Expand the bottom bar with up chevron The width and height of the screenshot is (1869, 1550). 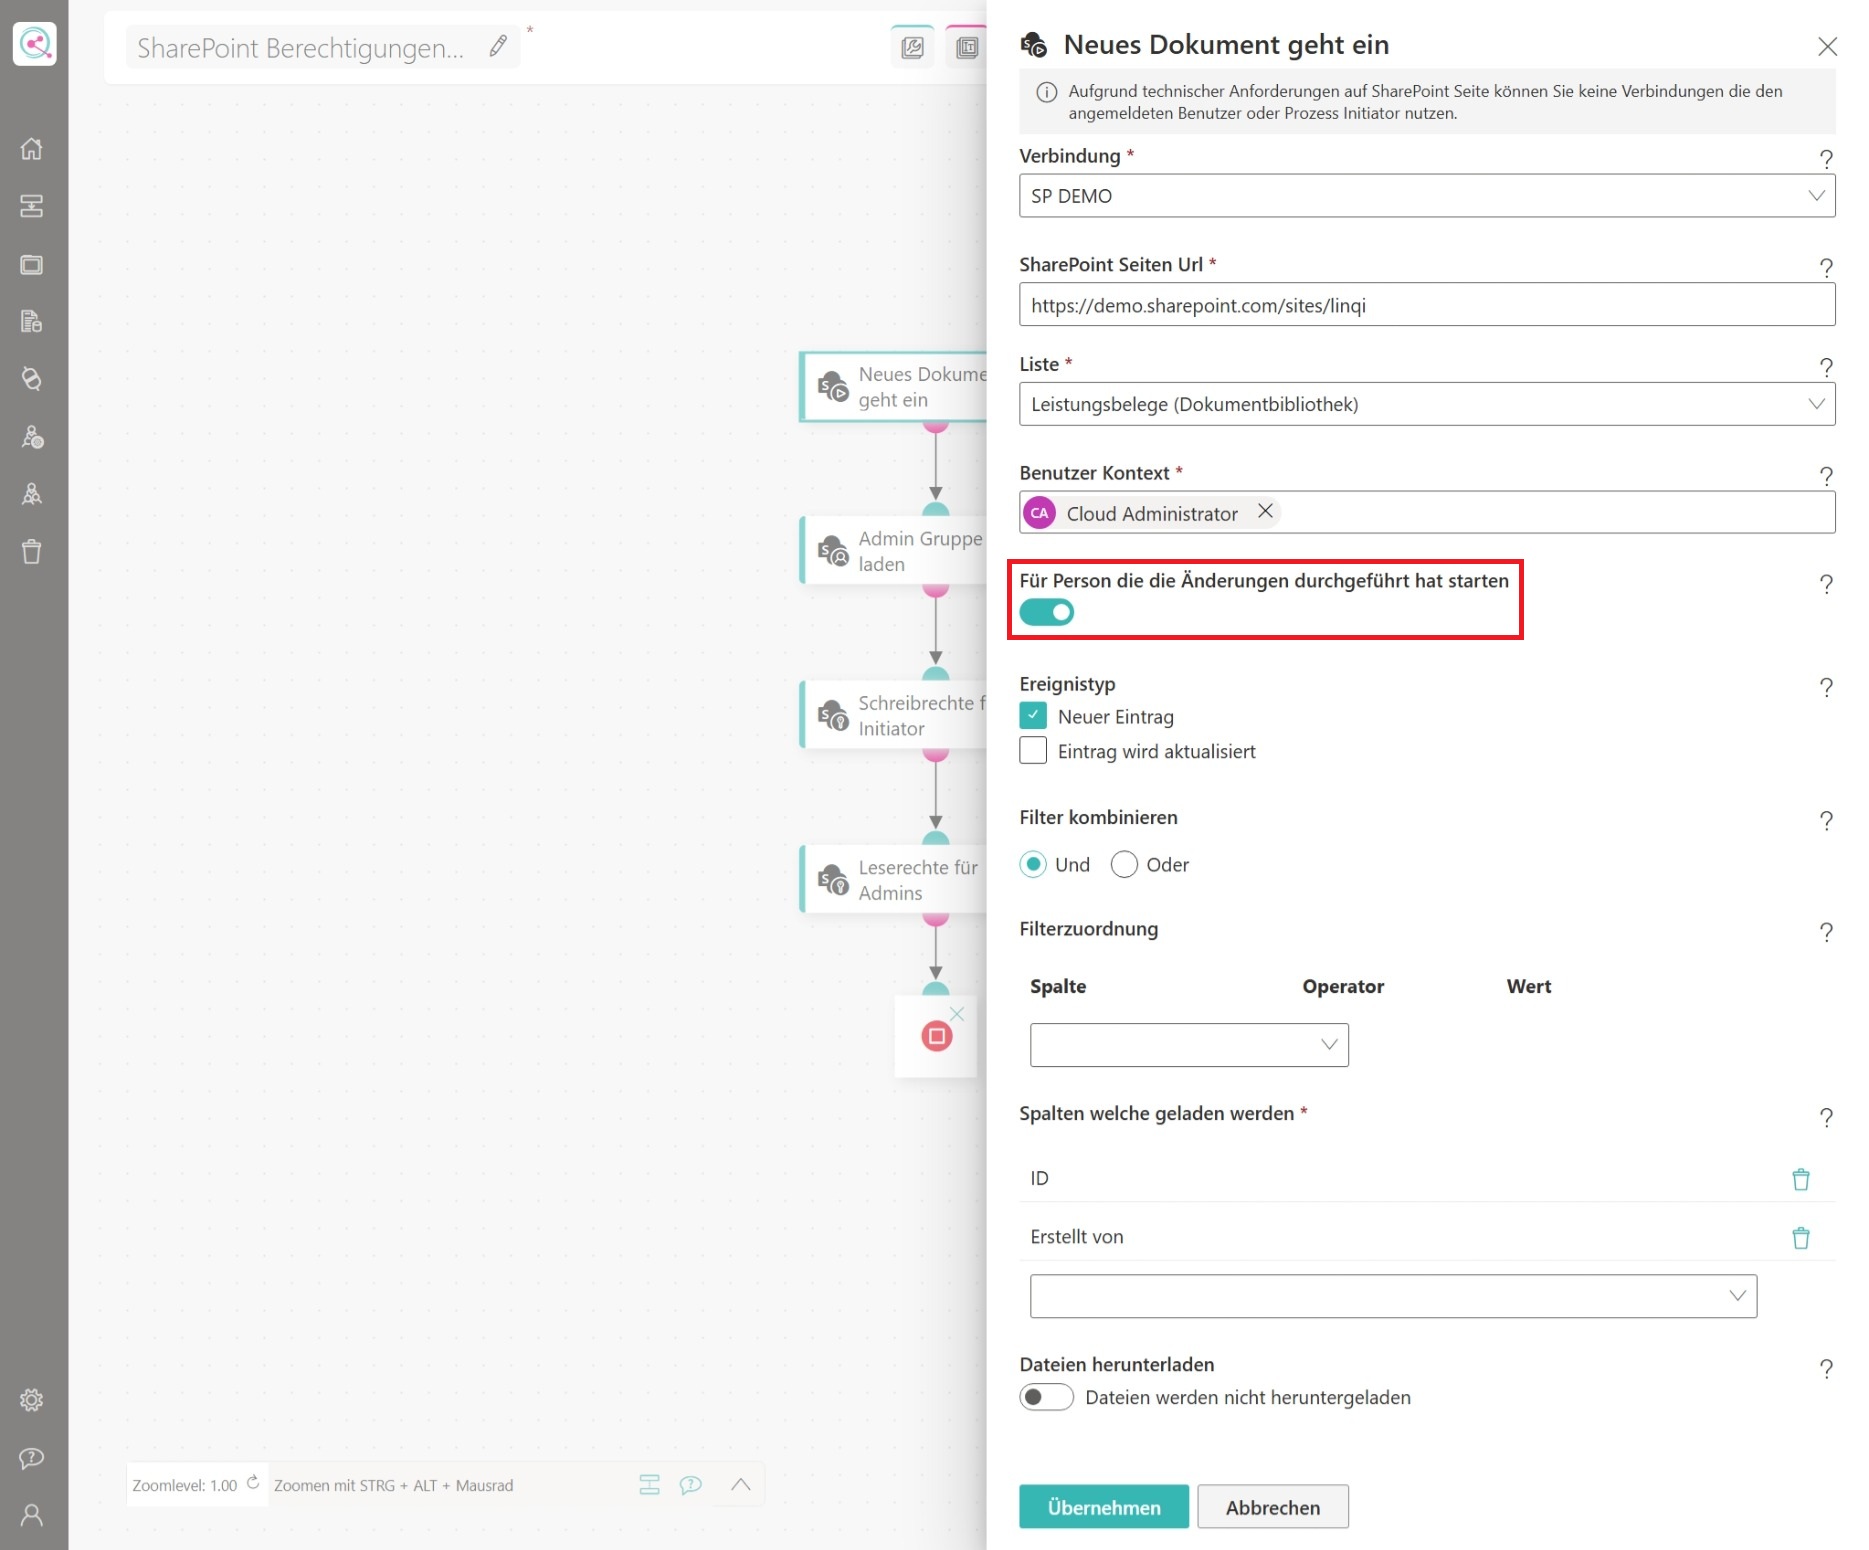click(x=741, y=1485)
